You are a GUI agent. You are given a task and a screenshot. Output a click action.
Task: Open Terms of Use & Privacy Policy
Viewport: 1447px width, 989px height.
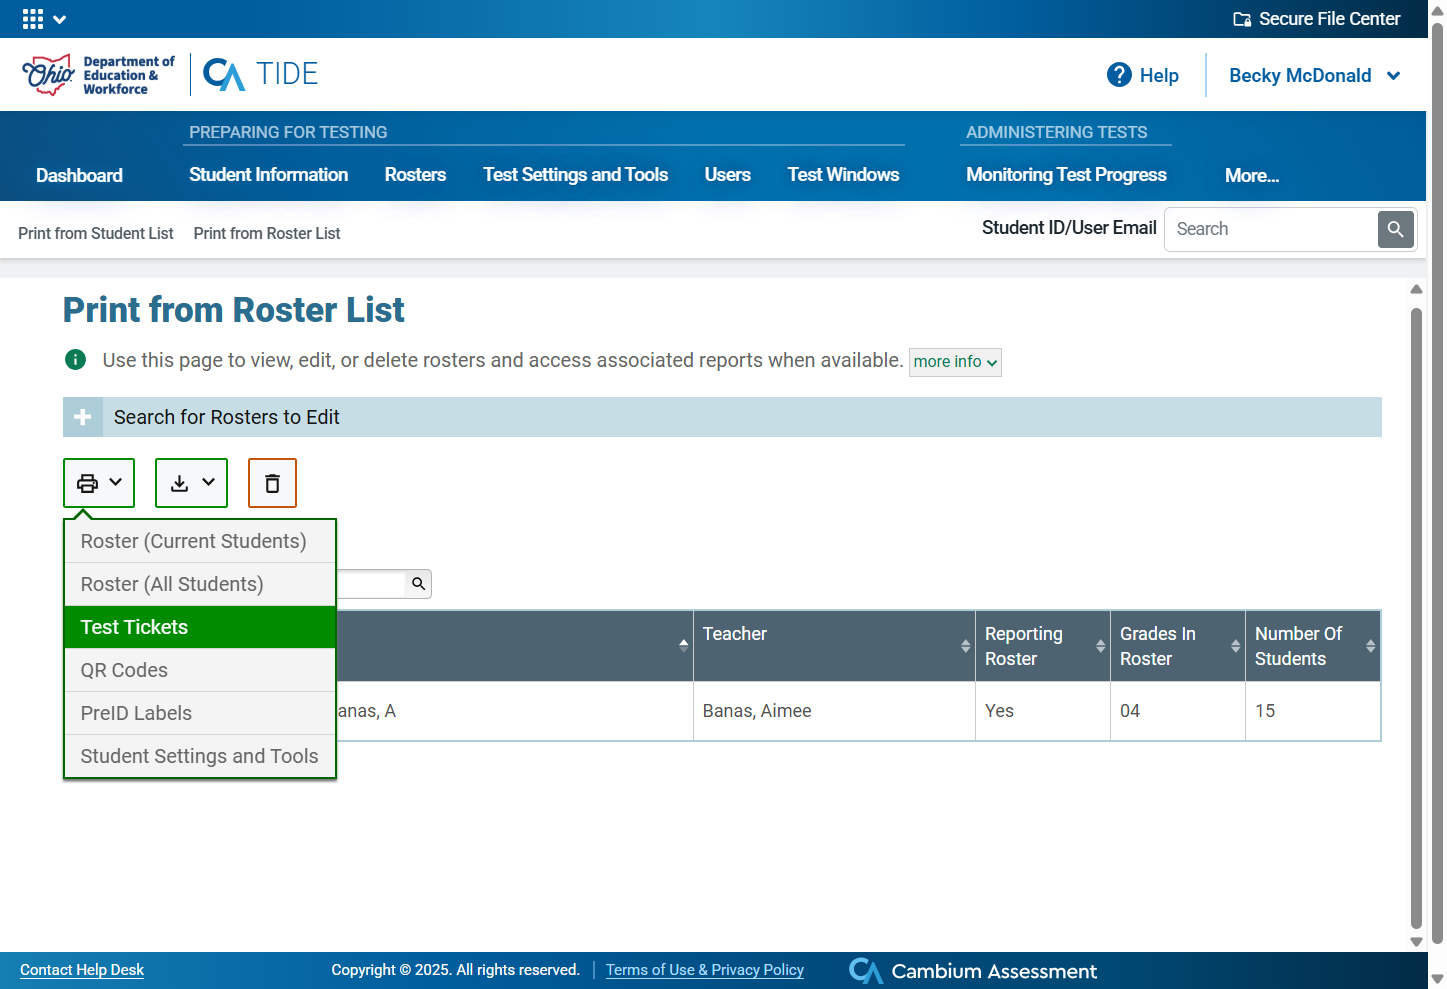705,970
